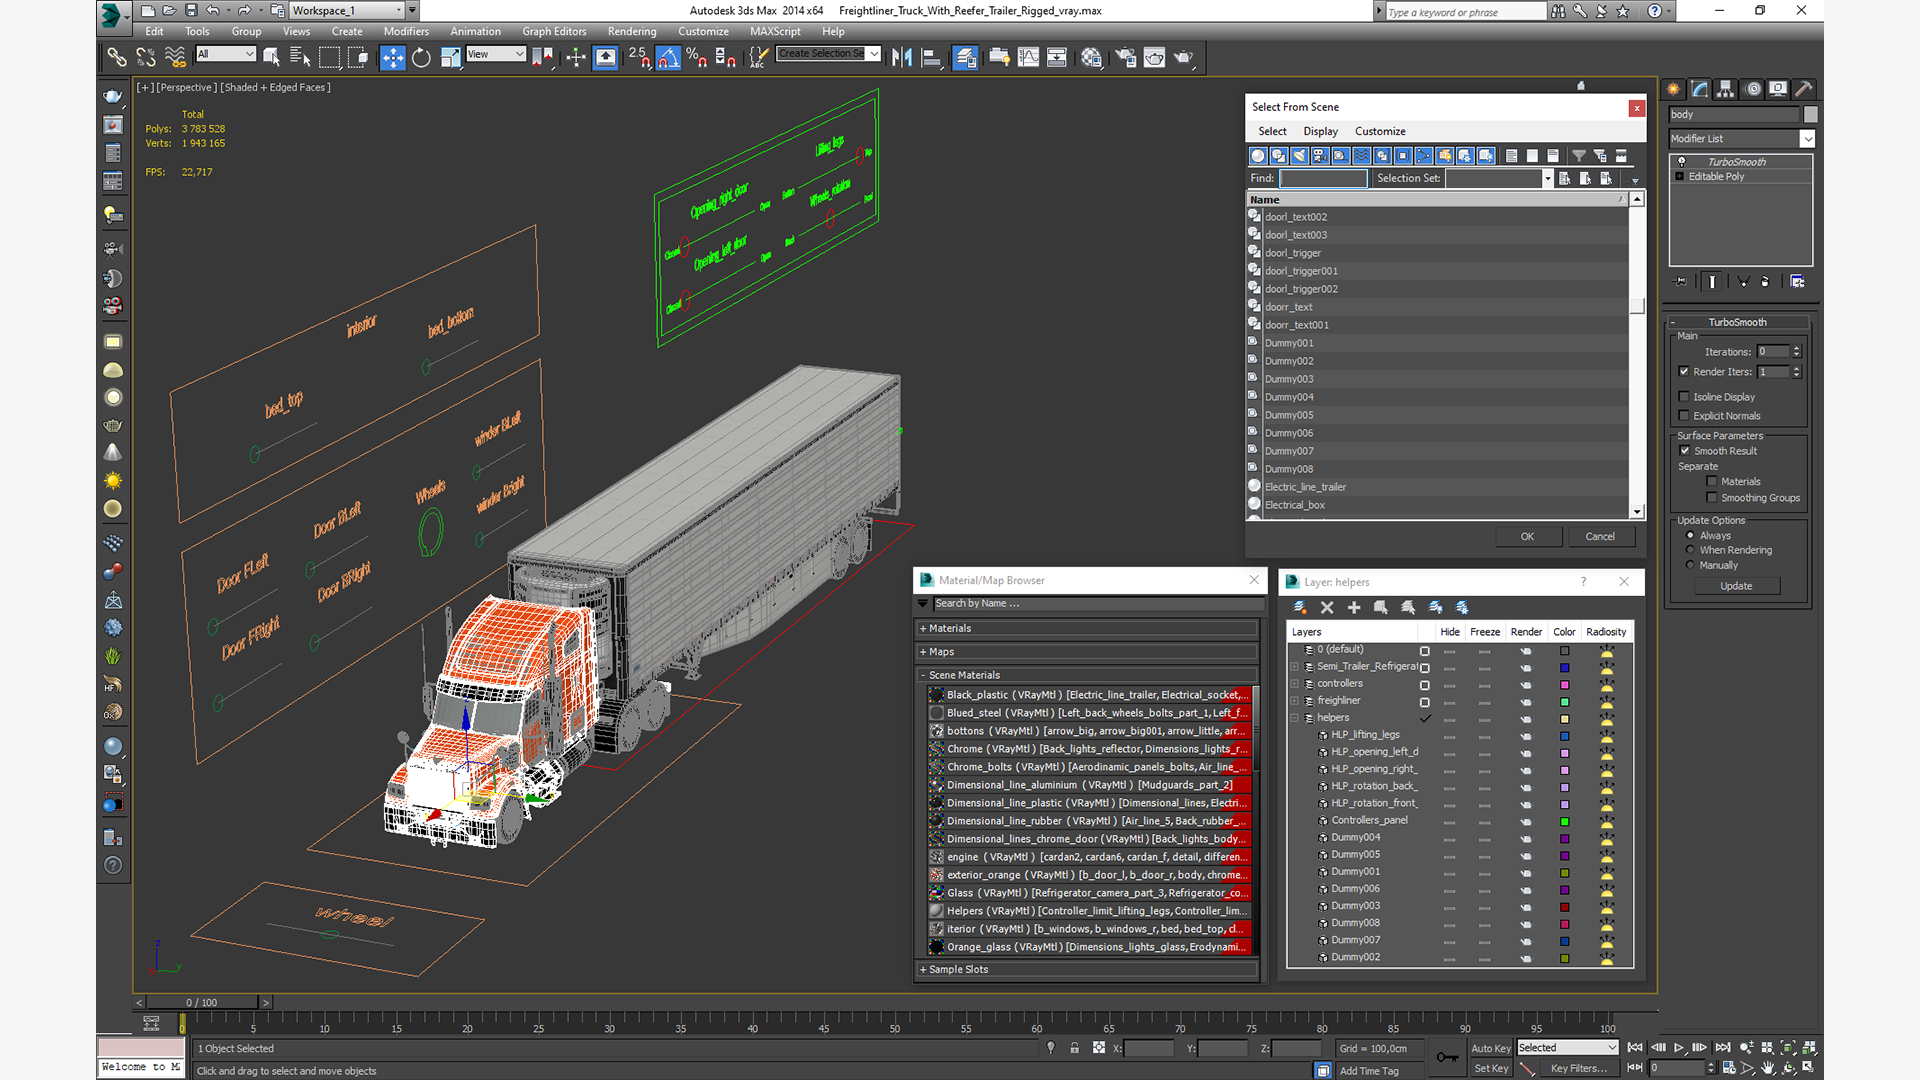The image size is (1920, 1080).
Task: Toggle the Isoline Display checkbox
Action: [x=1684, y=397]
